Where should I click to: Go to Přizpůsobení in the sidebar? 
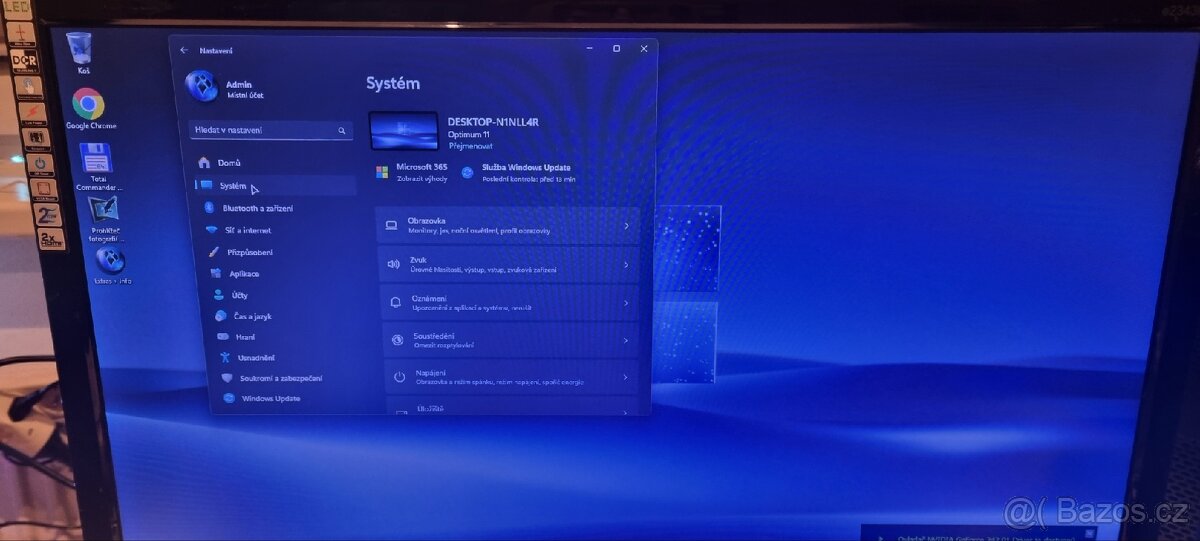click(248, 252)
